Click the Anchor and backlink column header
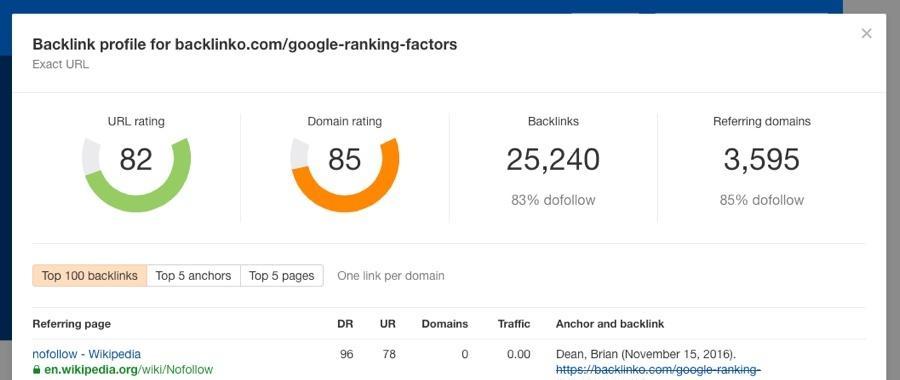Screen dimensions: 900x380 pos(610,324)
